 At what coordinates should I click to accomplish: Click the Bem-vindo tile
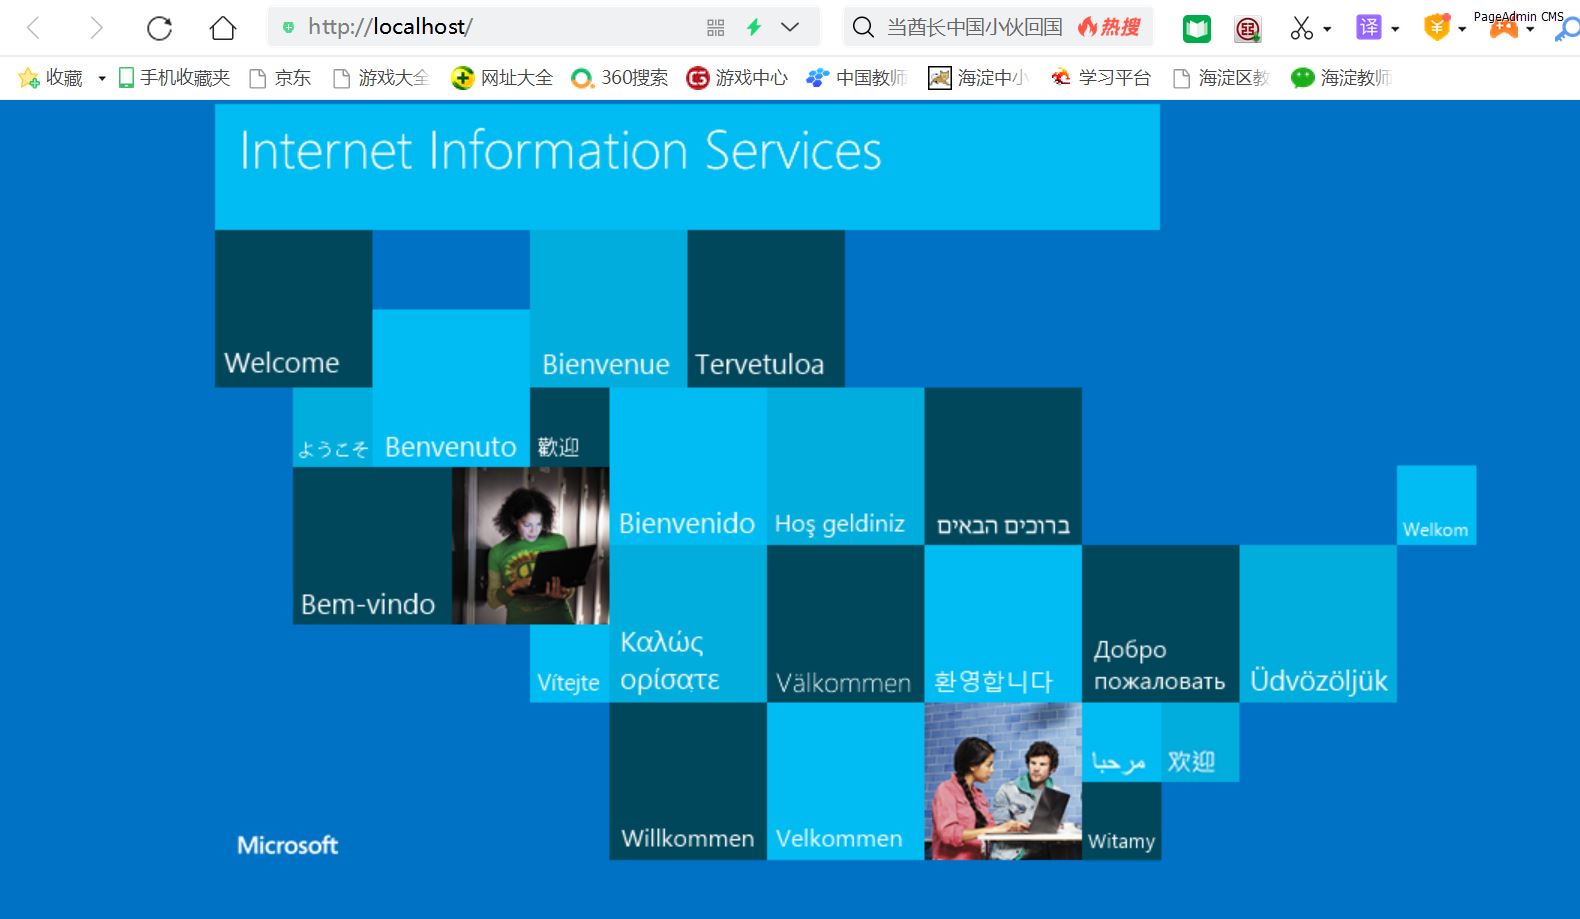pyautogui.click(x=372, y=546)
